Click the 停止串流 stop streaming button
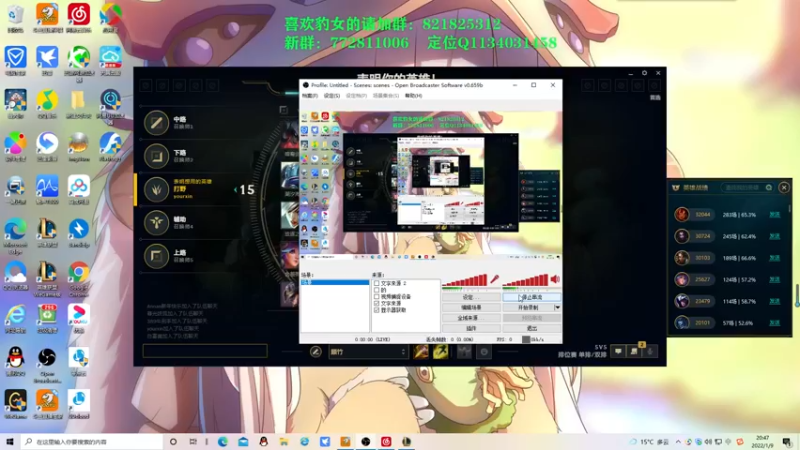The width and height of the screenshot is (800, 450). pyautogui.click(x=532, y=297)
